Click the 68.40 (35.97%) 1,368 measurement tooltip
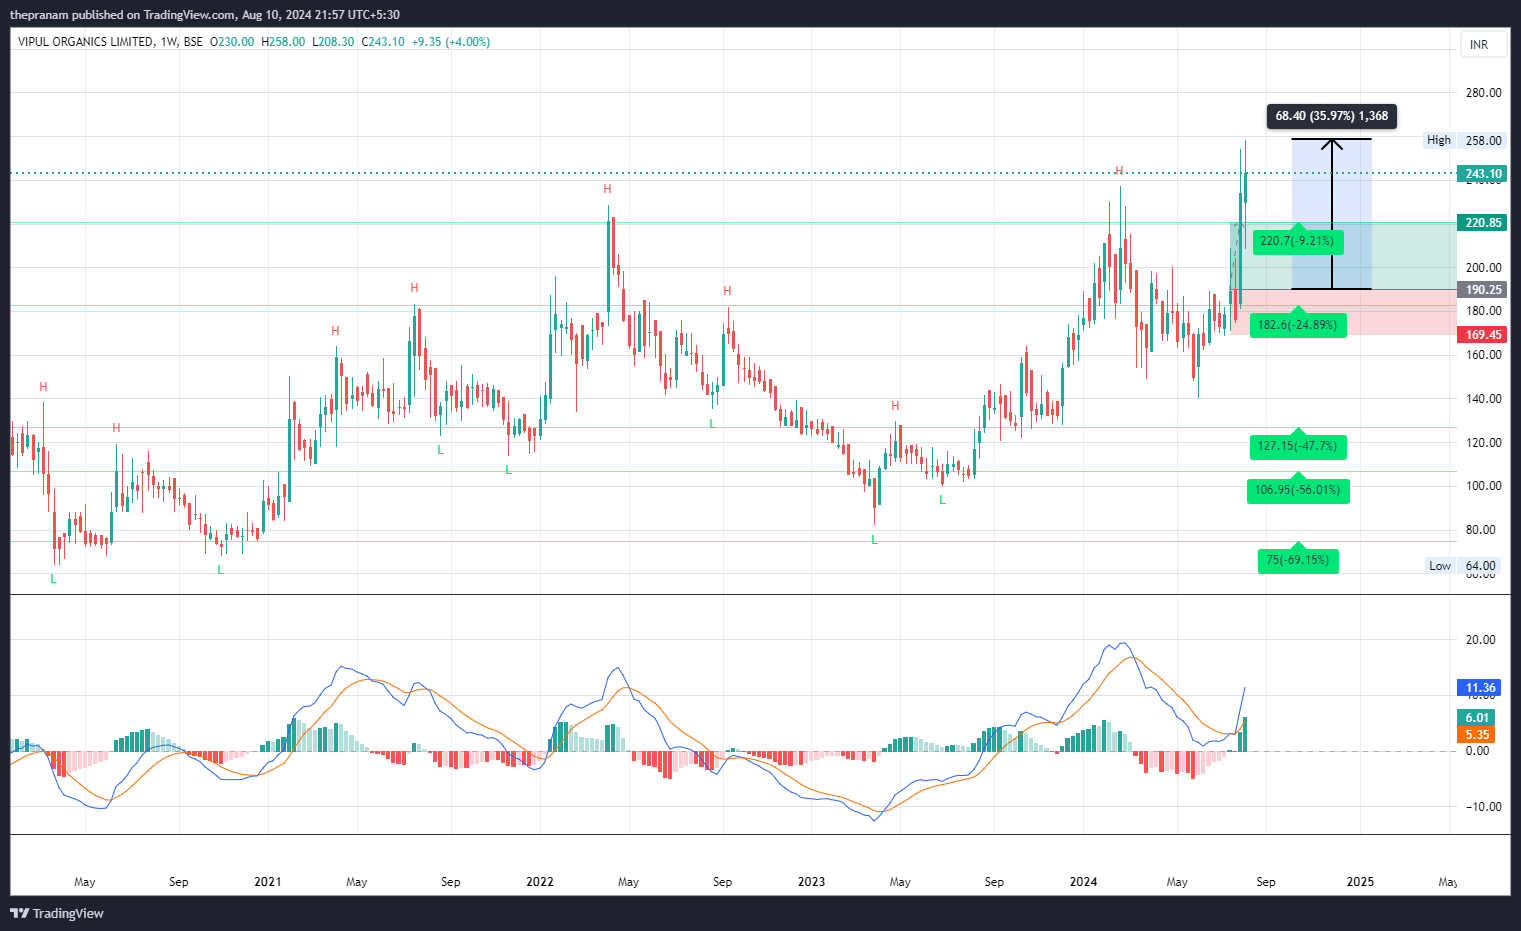The width and height of the screenshot is (1521, 931). (x=1332, y=116)
